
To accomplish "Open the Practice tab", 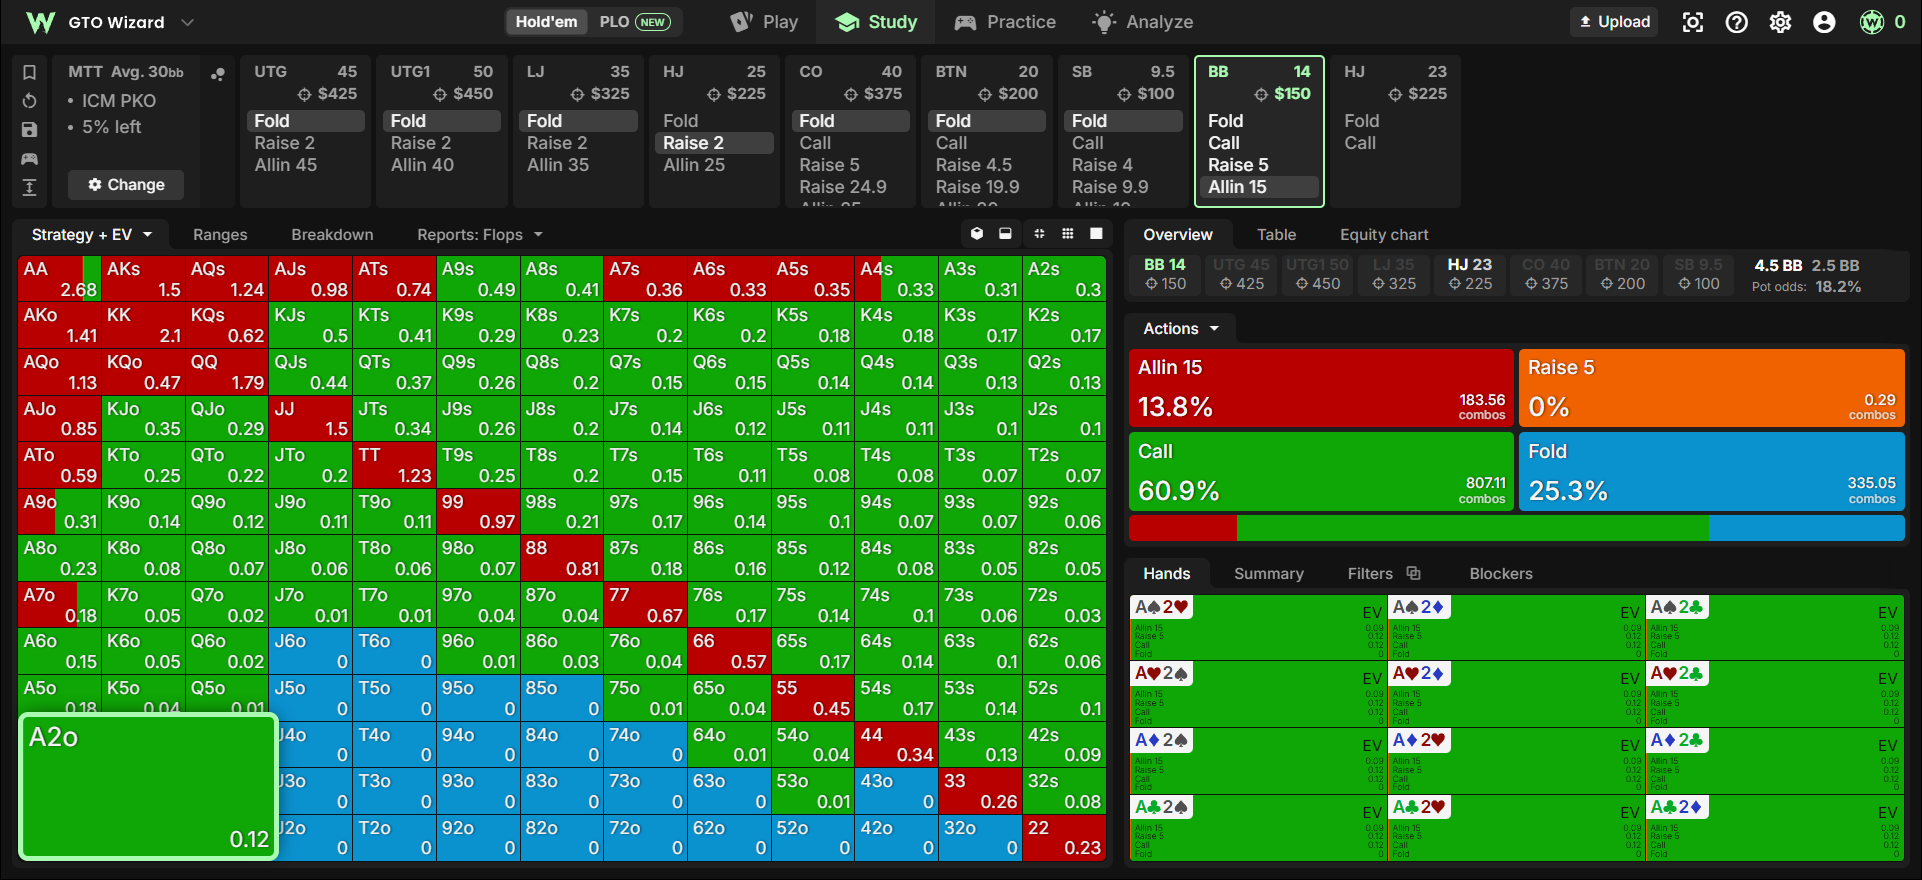I will [x=1005, y=22].
